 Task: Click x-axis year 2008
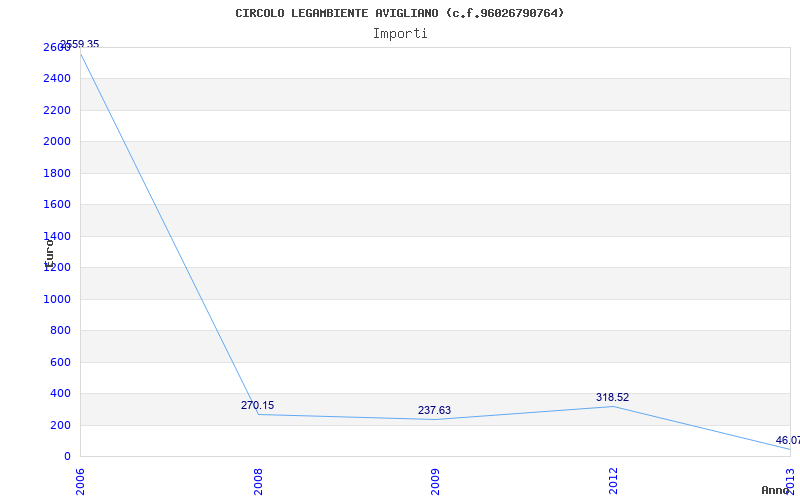pos(258,481)
